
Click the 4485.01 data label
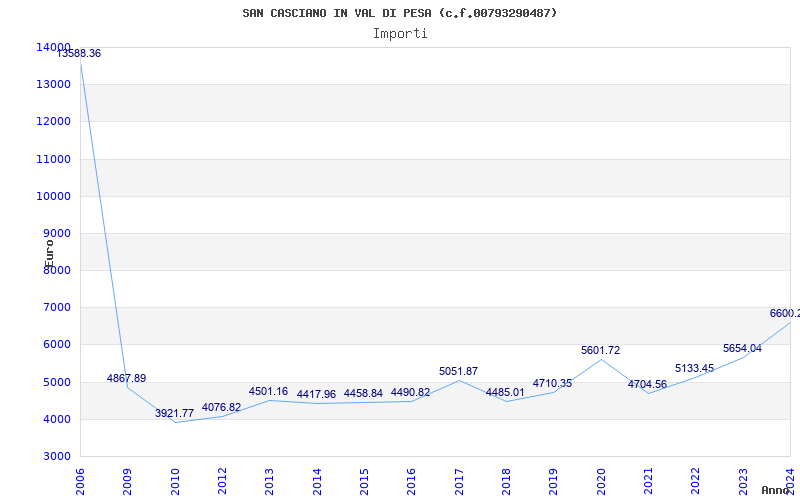pyautogui.click(x=505, y=392)
